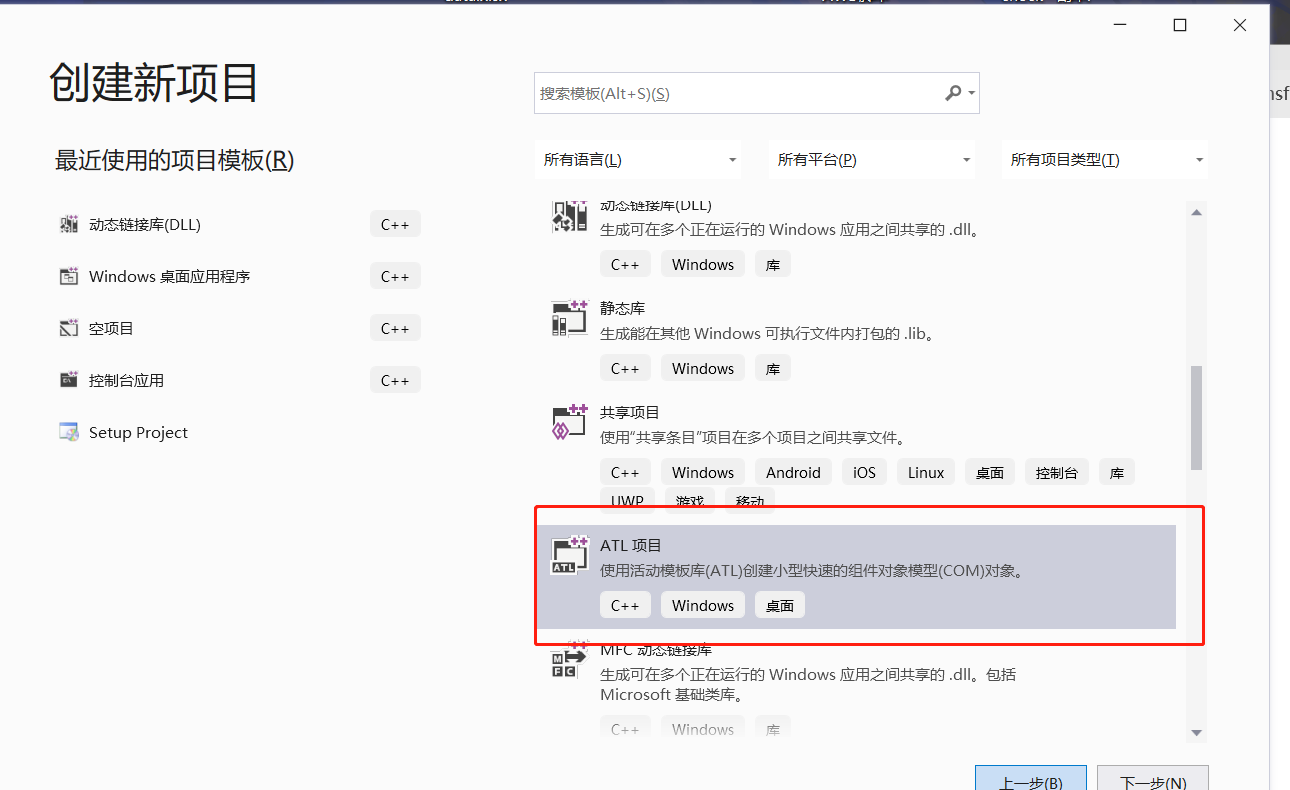This screenshot has height=790, width=1290.
Task: Focus the 搜索模板 search input field
Action: pyautogui.click(x=735, y=93)
